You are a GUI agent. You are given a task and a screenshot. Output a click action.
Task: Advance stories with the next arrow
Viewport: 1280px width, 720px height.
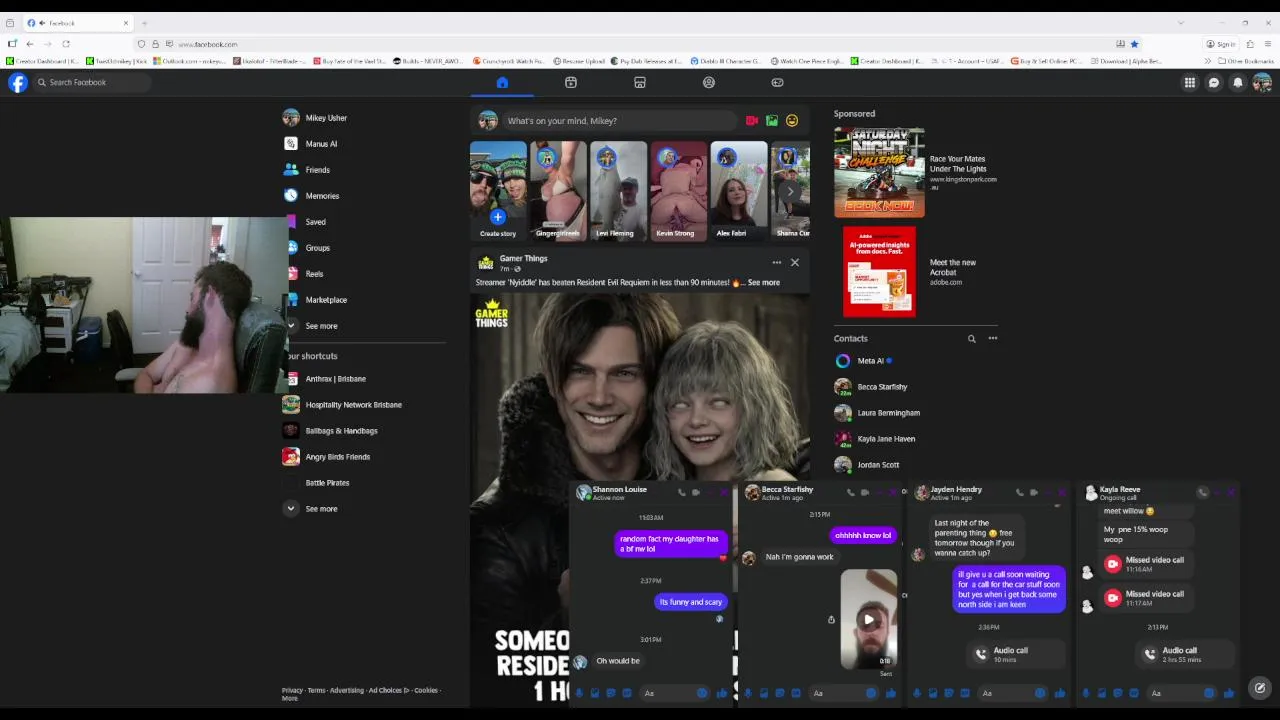pos(790,191)
